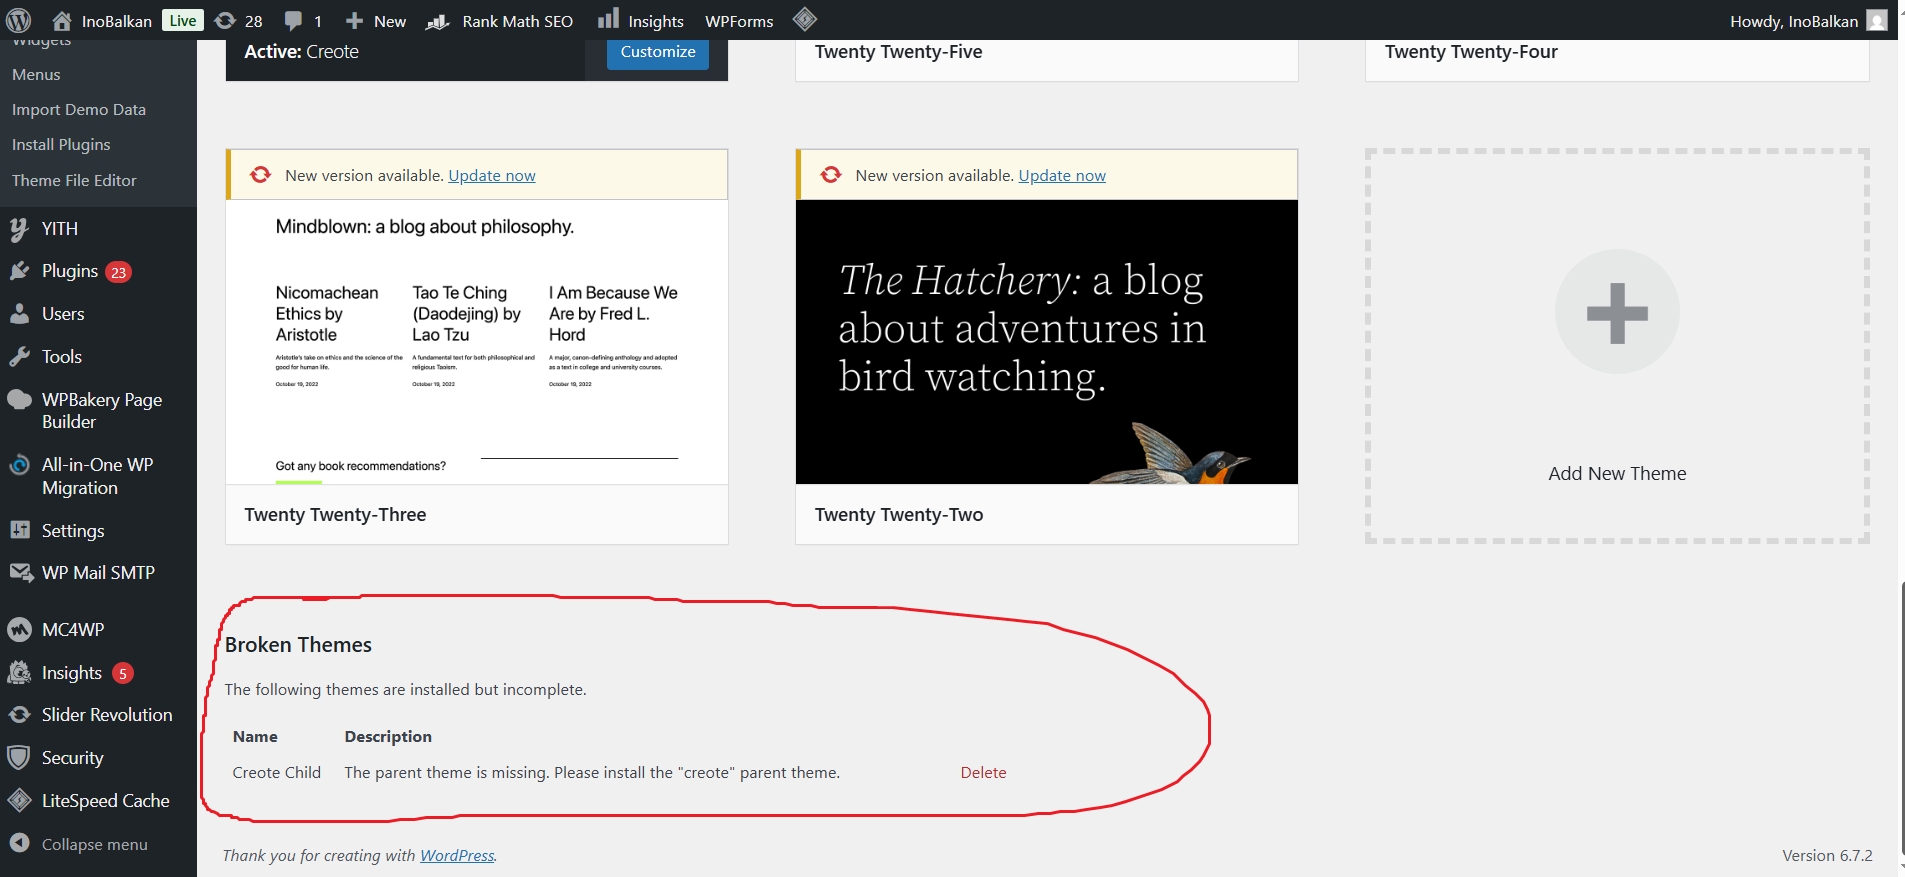Click the Rank Math SEO chart icon

click(438, 21)
